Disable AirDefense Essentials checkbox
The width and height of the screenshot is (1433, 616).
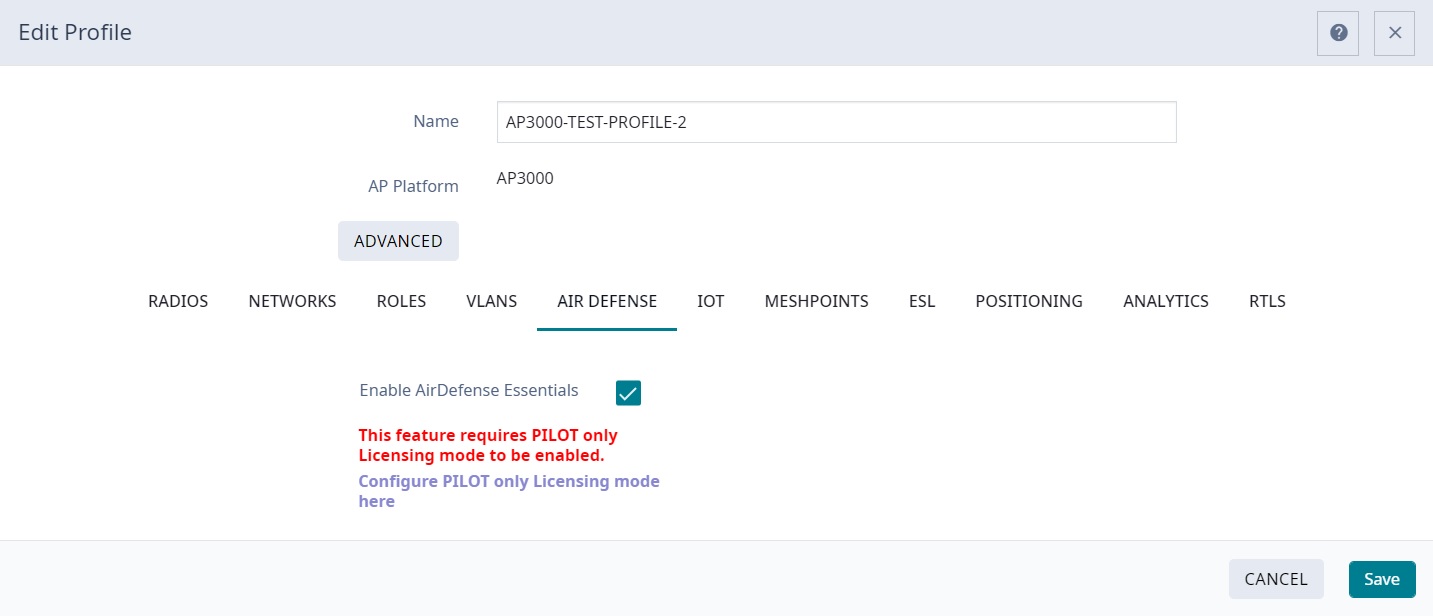(628, 392)
